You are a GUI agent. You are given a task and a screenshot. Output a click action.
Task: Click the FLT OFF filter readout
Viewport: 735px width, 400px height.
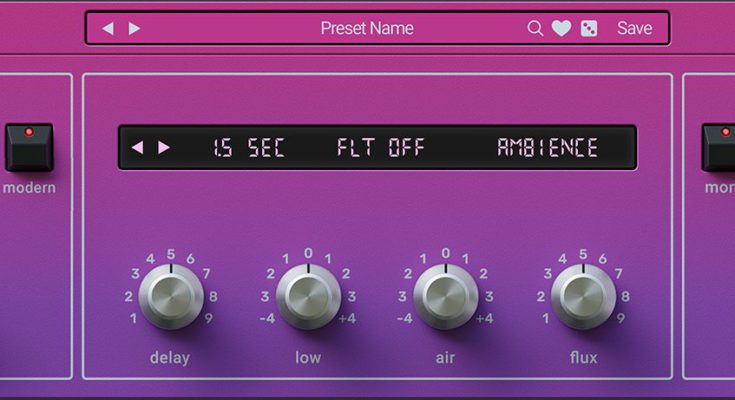click(x=380, y=148)
